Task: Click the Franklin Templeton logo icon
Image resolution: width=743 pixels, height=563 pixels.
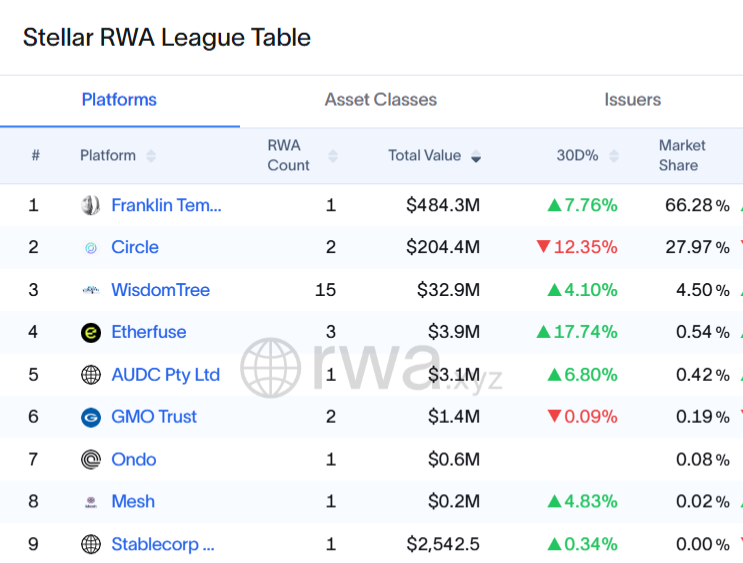Action: tap(91, 206)
